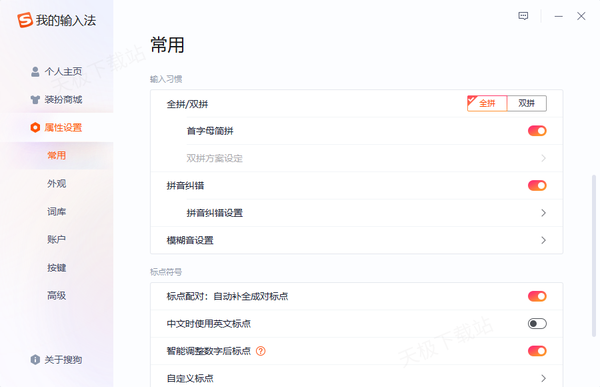The width and height of the screenshot is (600, 387).
Task: Open 拼音纠错设置 chevron
Action: tap(543, 213)
